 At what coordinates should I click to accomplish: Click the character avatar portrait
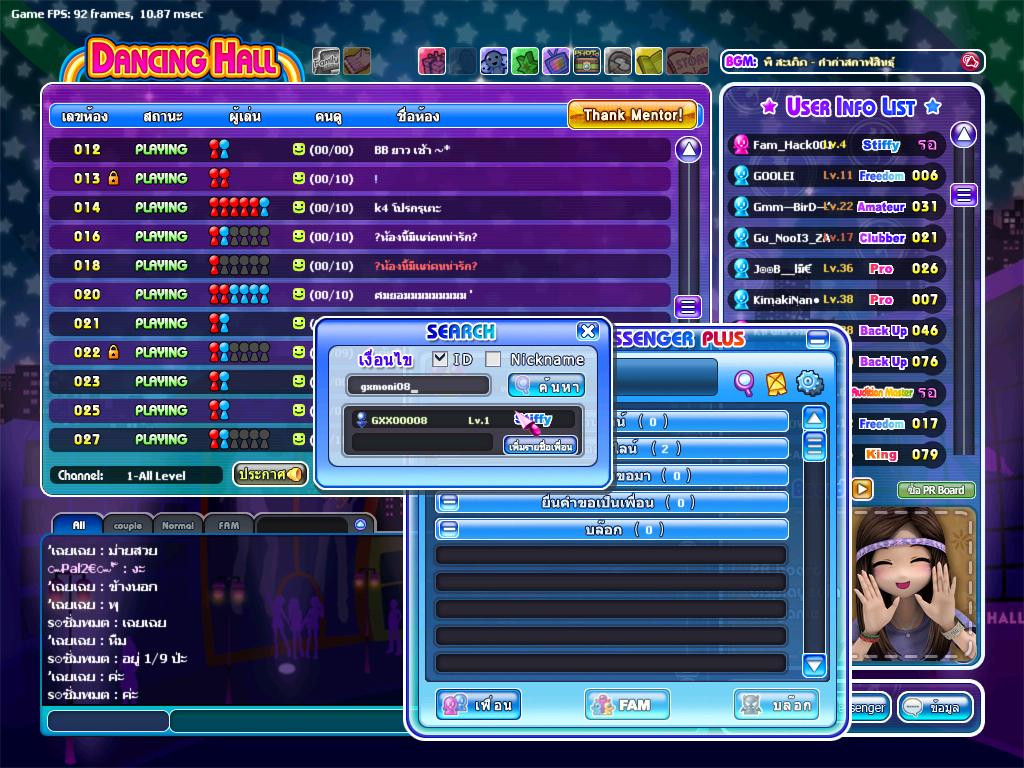click(x=914, y=583)
